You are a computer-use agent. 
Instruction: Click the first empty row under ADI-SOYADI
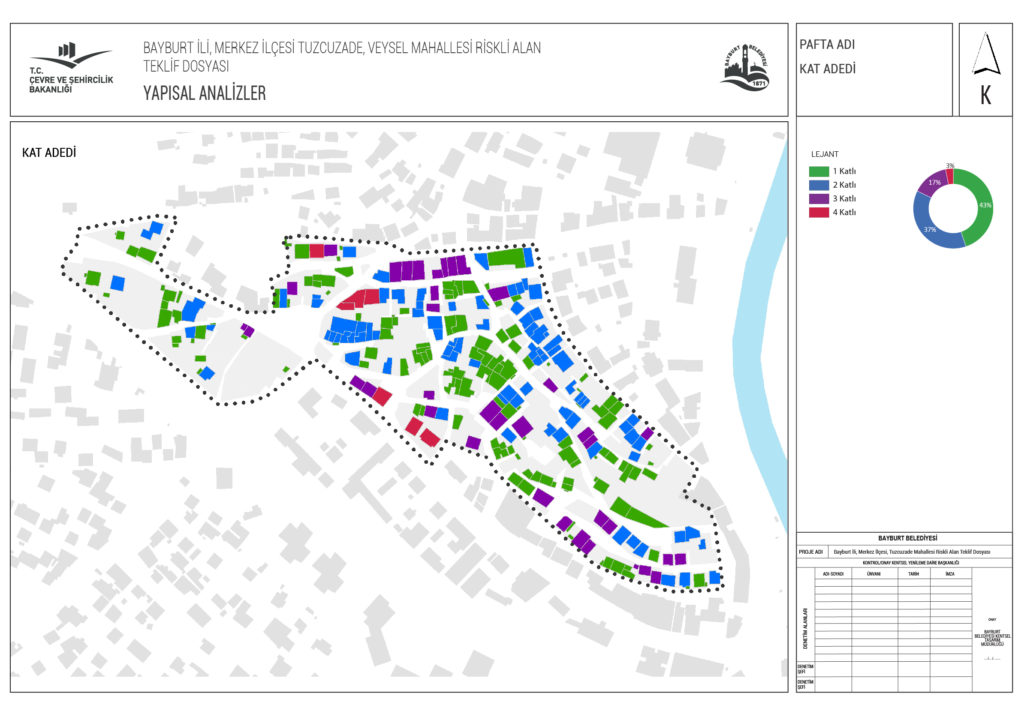pos(833,582)
